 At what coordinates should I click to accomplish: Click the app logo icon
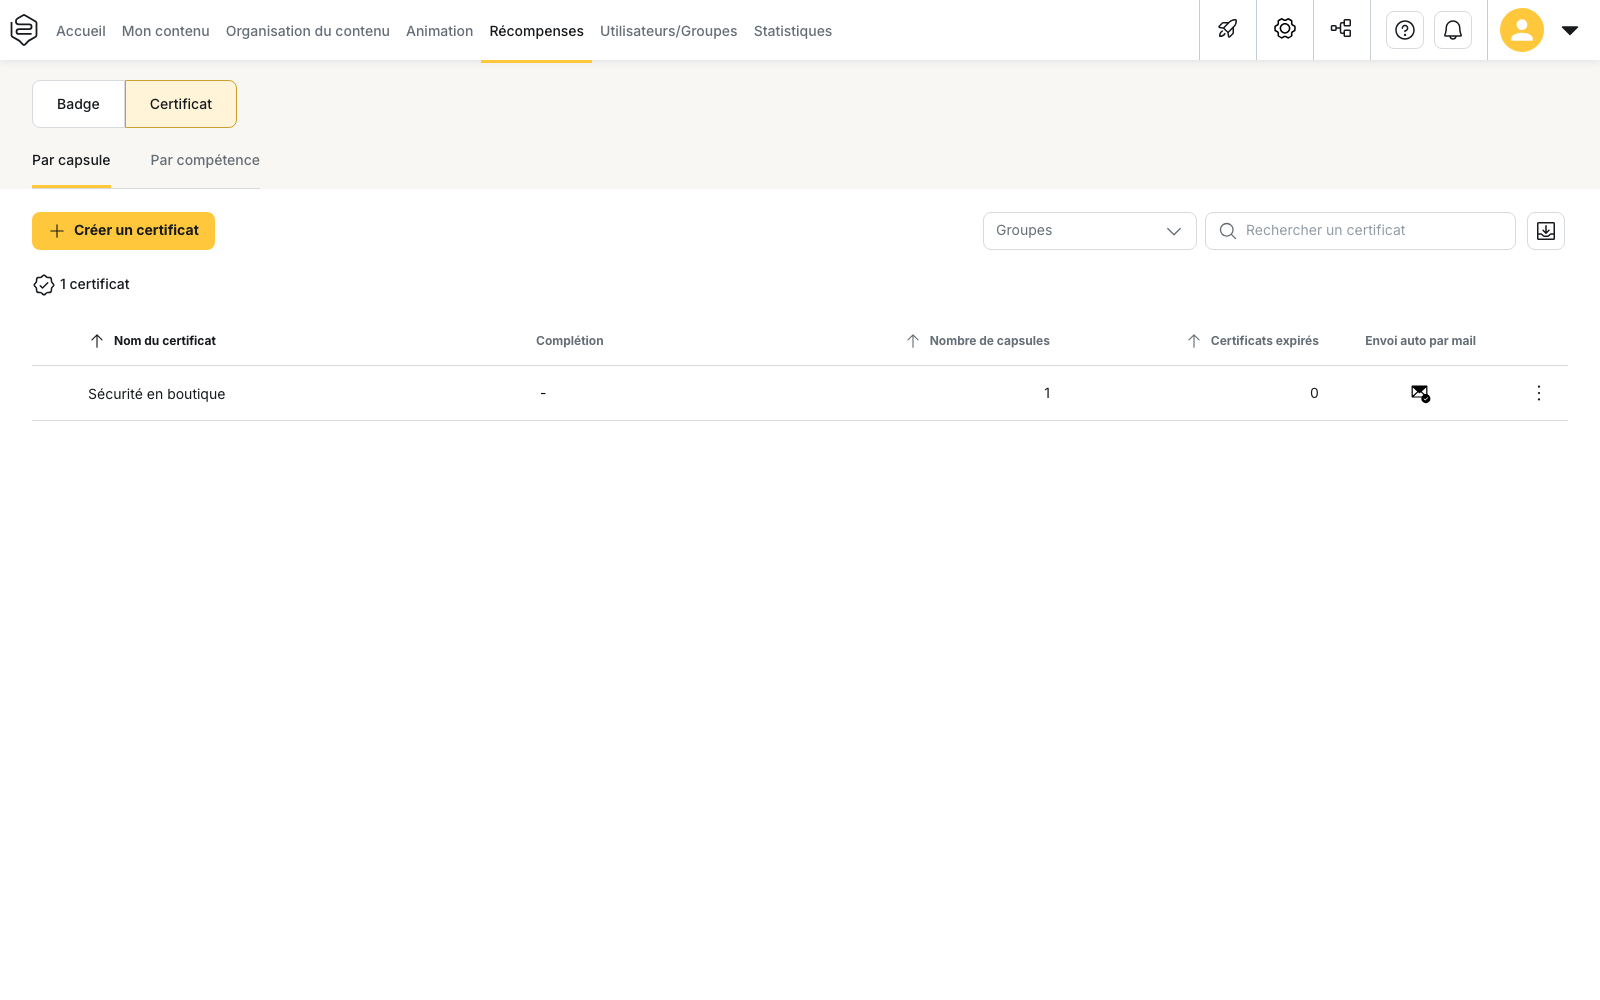24,30
